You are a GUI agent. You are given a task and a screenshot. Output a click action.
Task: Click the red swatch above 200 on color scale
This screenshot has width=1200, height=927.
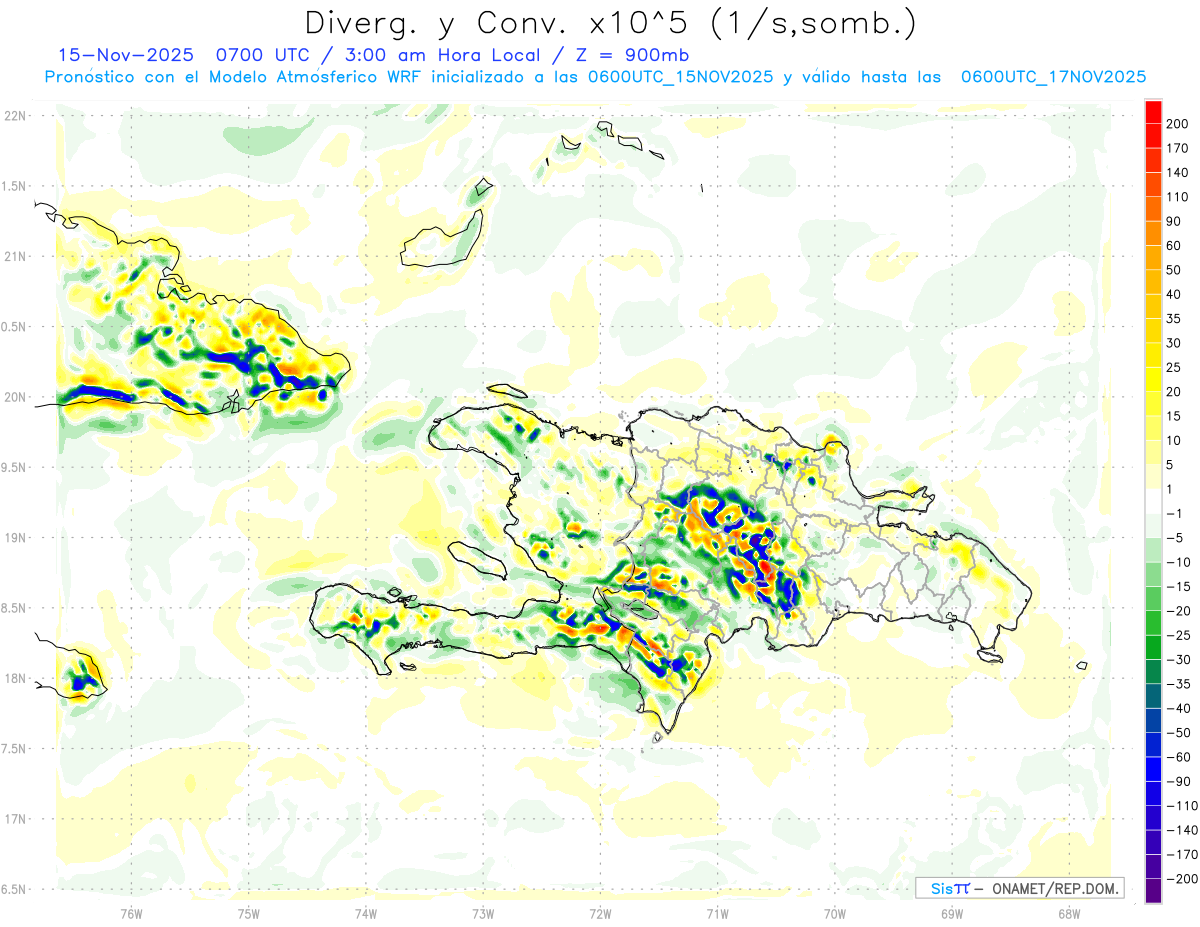[1153, 111]
